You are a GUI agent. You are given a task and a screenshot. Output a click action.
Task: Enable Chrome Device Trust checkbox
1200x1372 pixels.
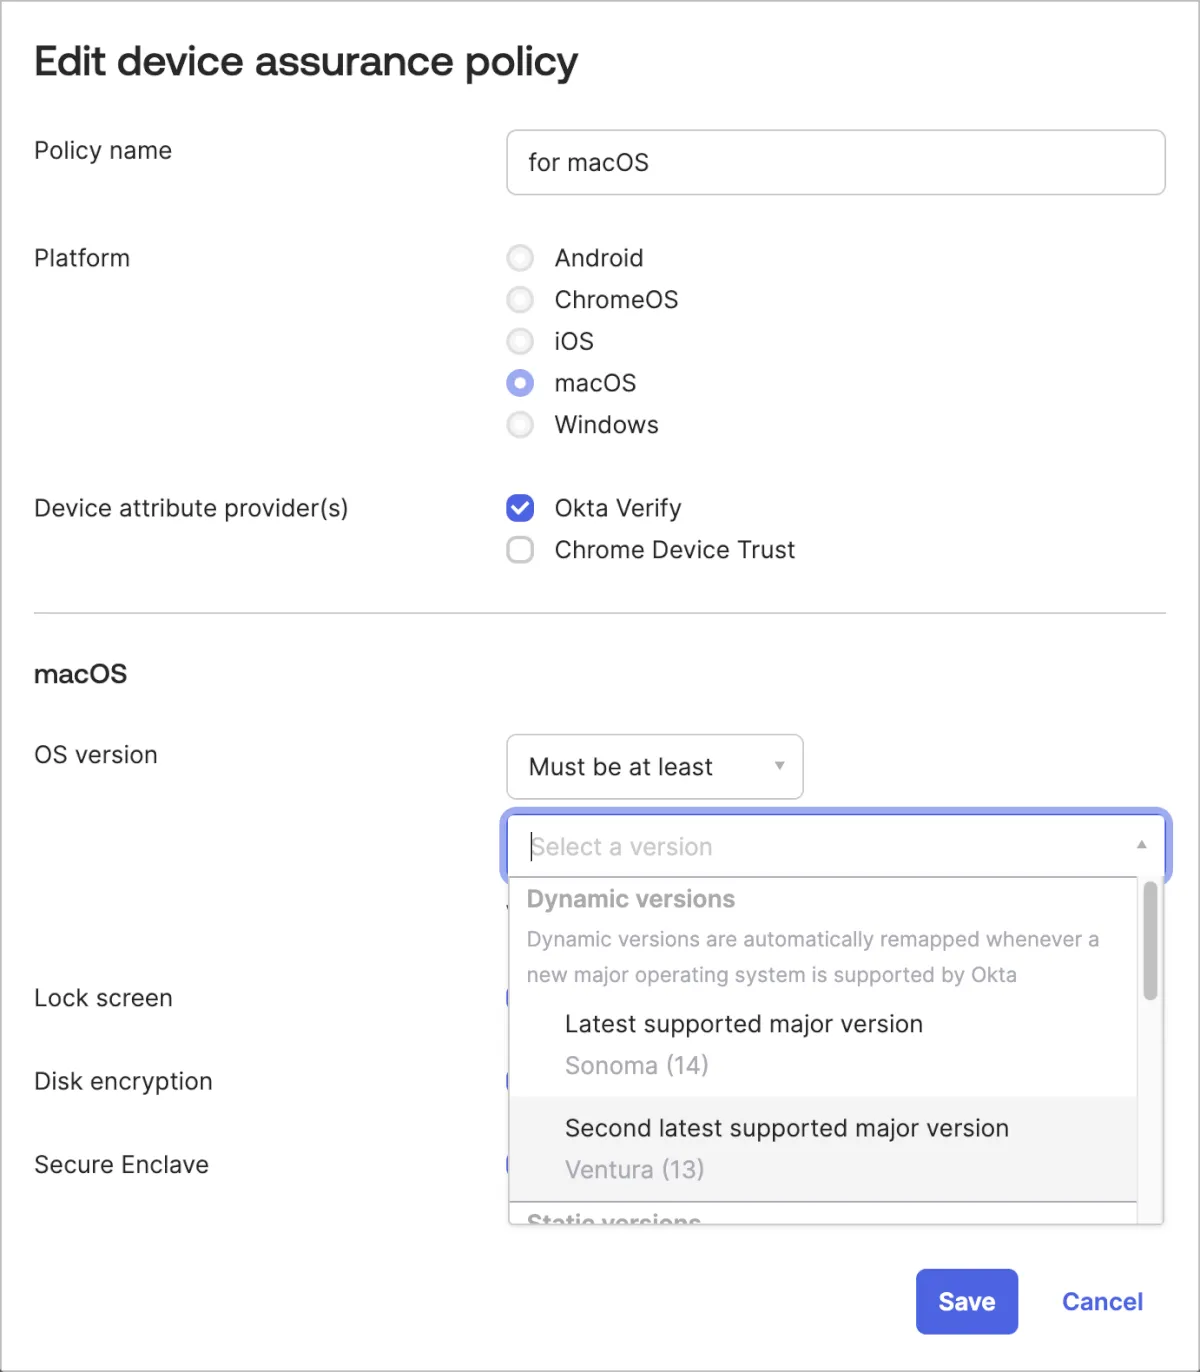click(520, 550)
